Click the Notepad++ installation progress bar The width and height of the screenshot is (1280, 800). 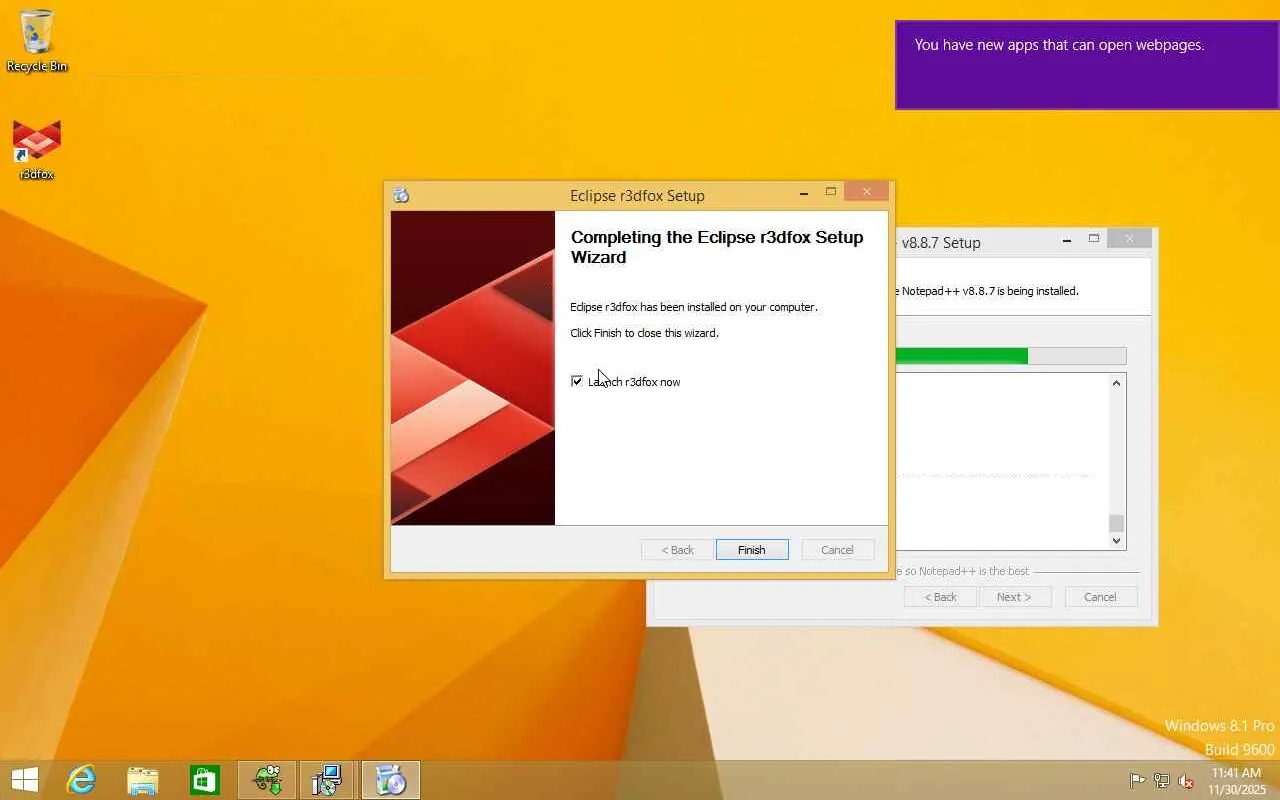(1011, 356)
